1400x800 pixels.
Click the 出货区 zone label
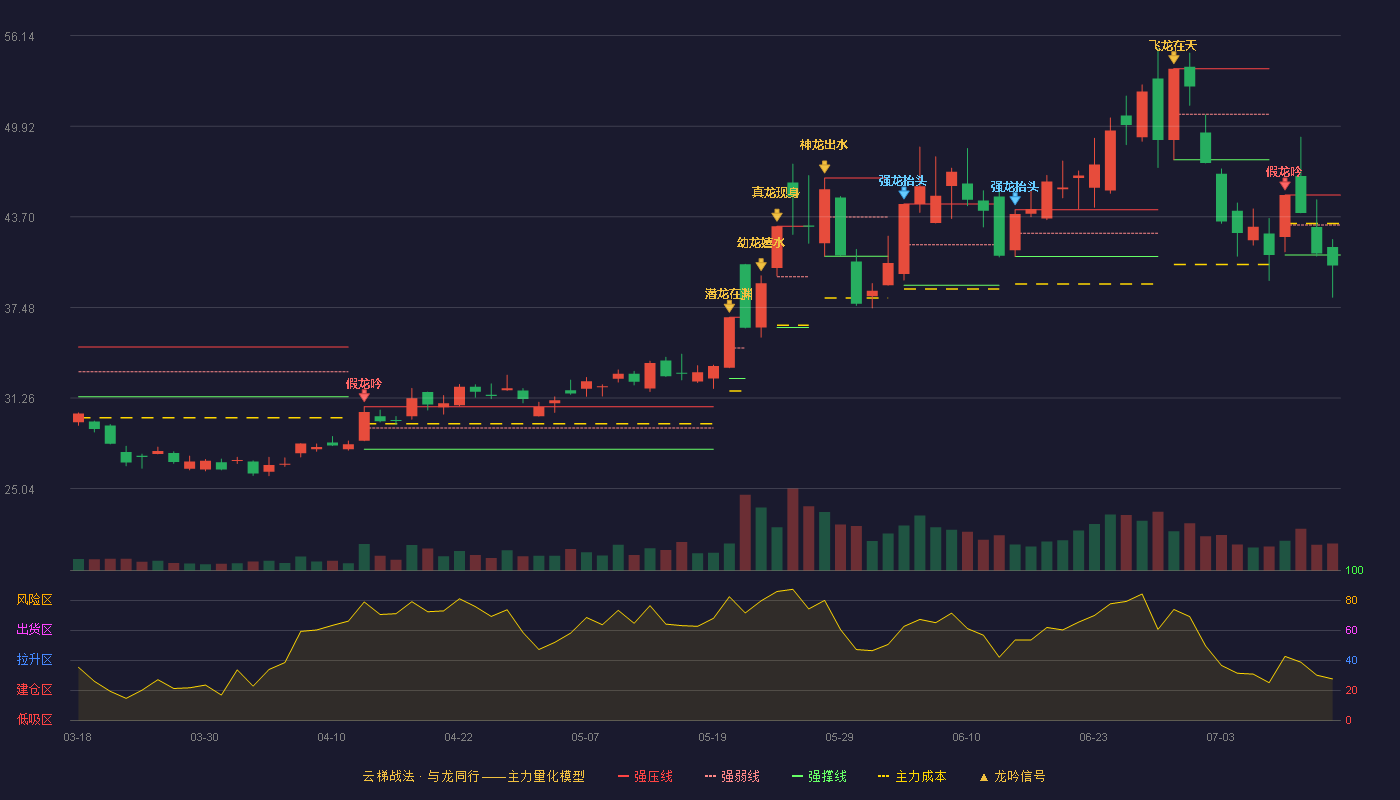pos(35,629)
